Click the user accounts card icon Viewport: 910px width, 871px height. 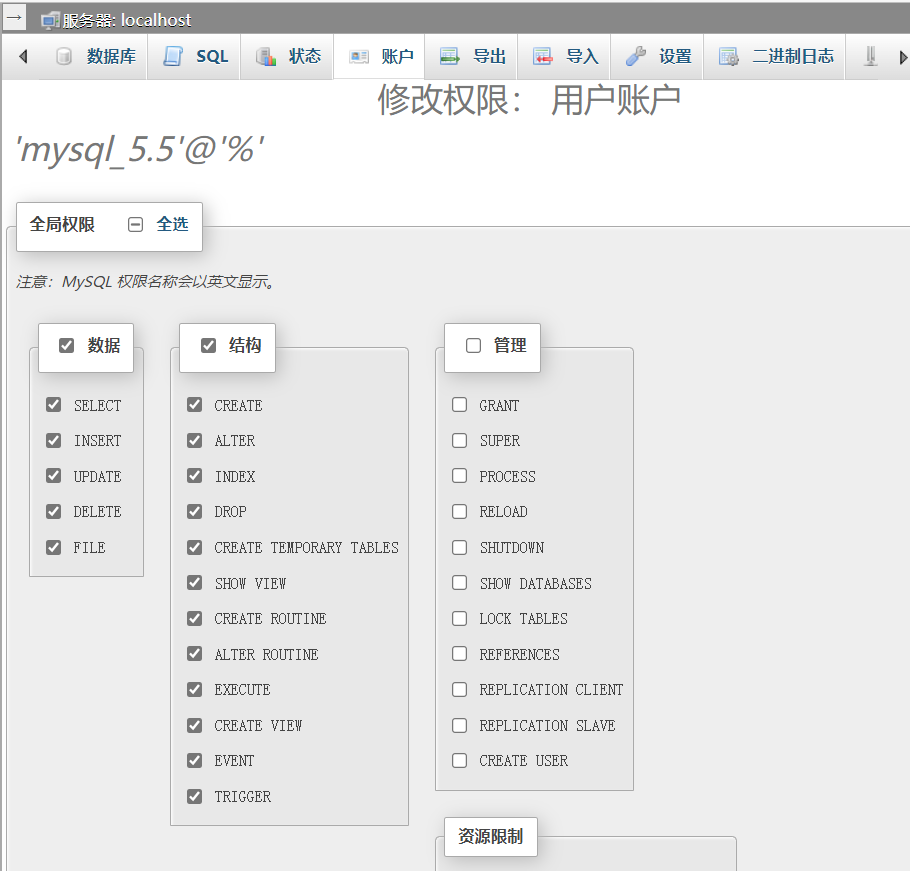click(358, 57)
